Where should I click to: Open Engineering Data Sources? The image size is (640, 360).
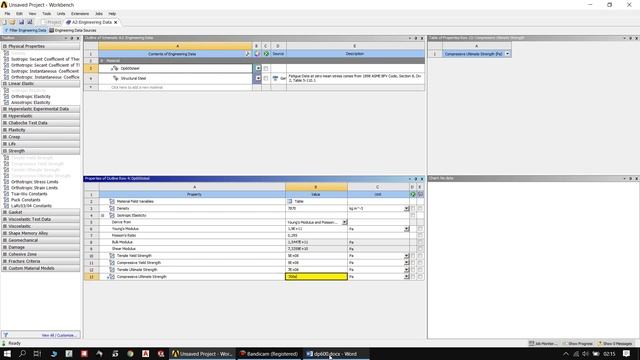click(x=73, y=30)
